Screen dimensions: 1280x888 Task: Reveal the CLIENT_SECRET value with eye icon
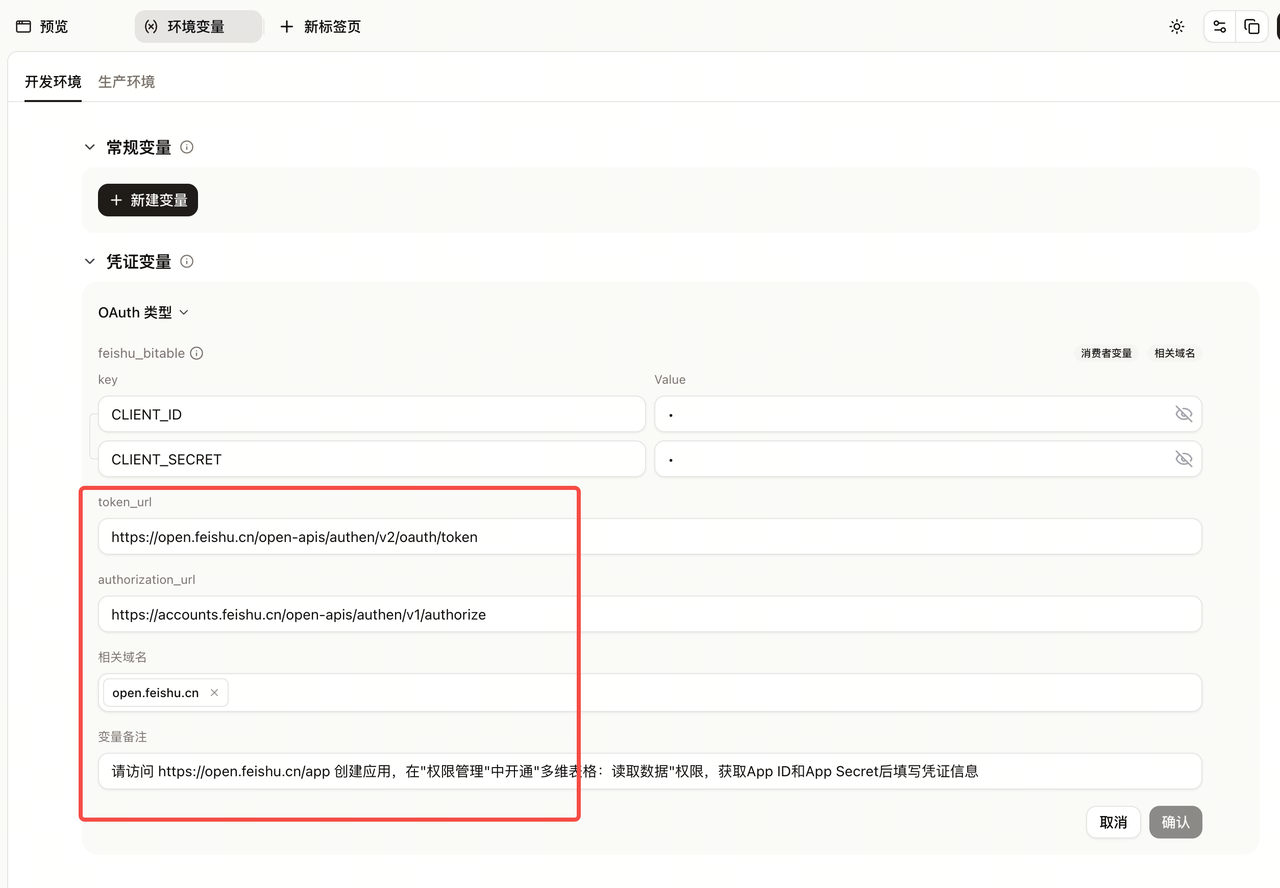1184,459
